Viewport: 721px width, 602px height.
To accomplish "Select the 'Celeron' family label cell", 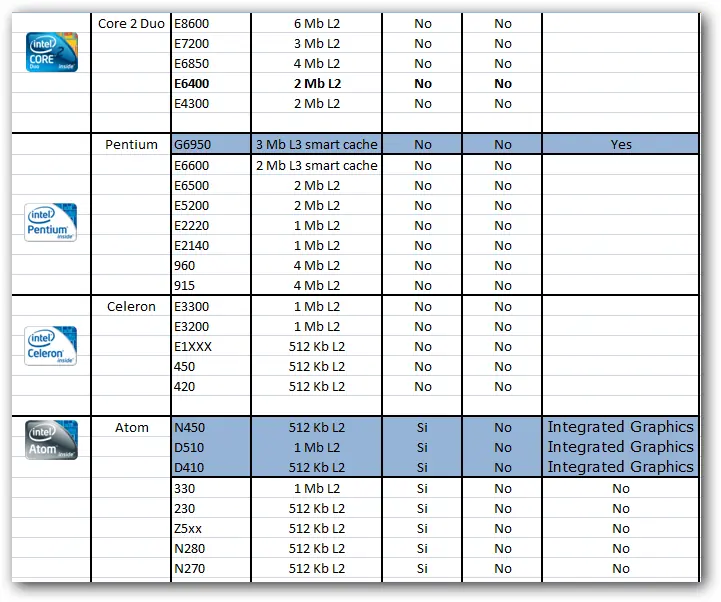I will pos(131,306).
